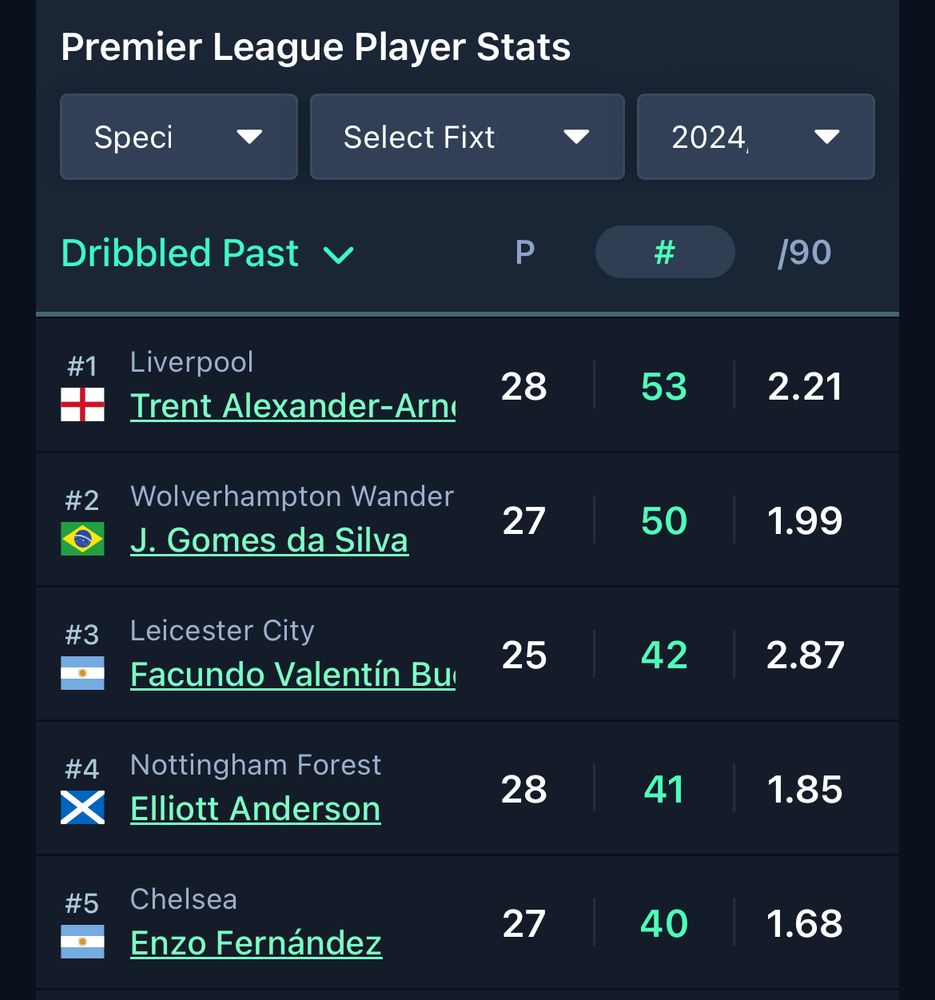935x1000 pixels.
Task: Click Brazil flag icon beside J. Gomes da Silva
Action: point(82,539)
